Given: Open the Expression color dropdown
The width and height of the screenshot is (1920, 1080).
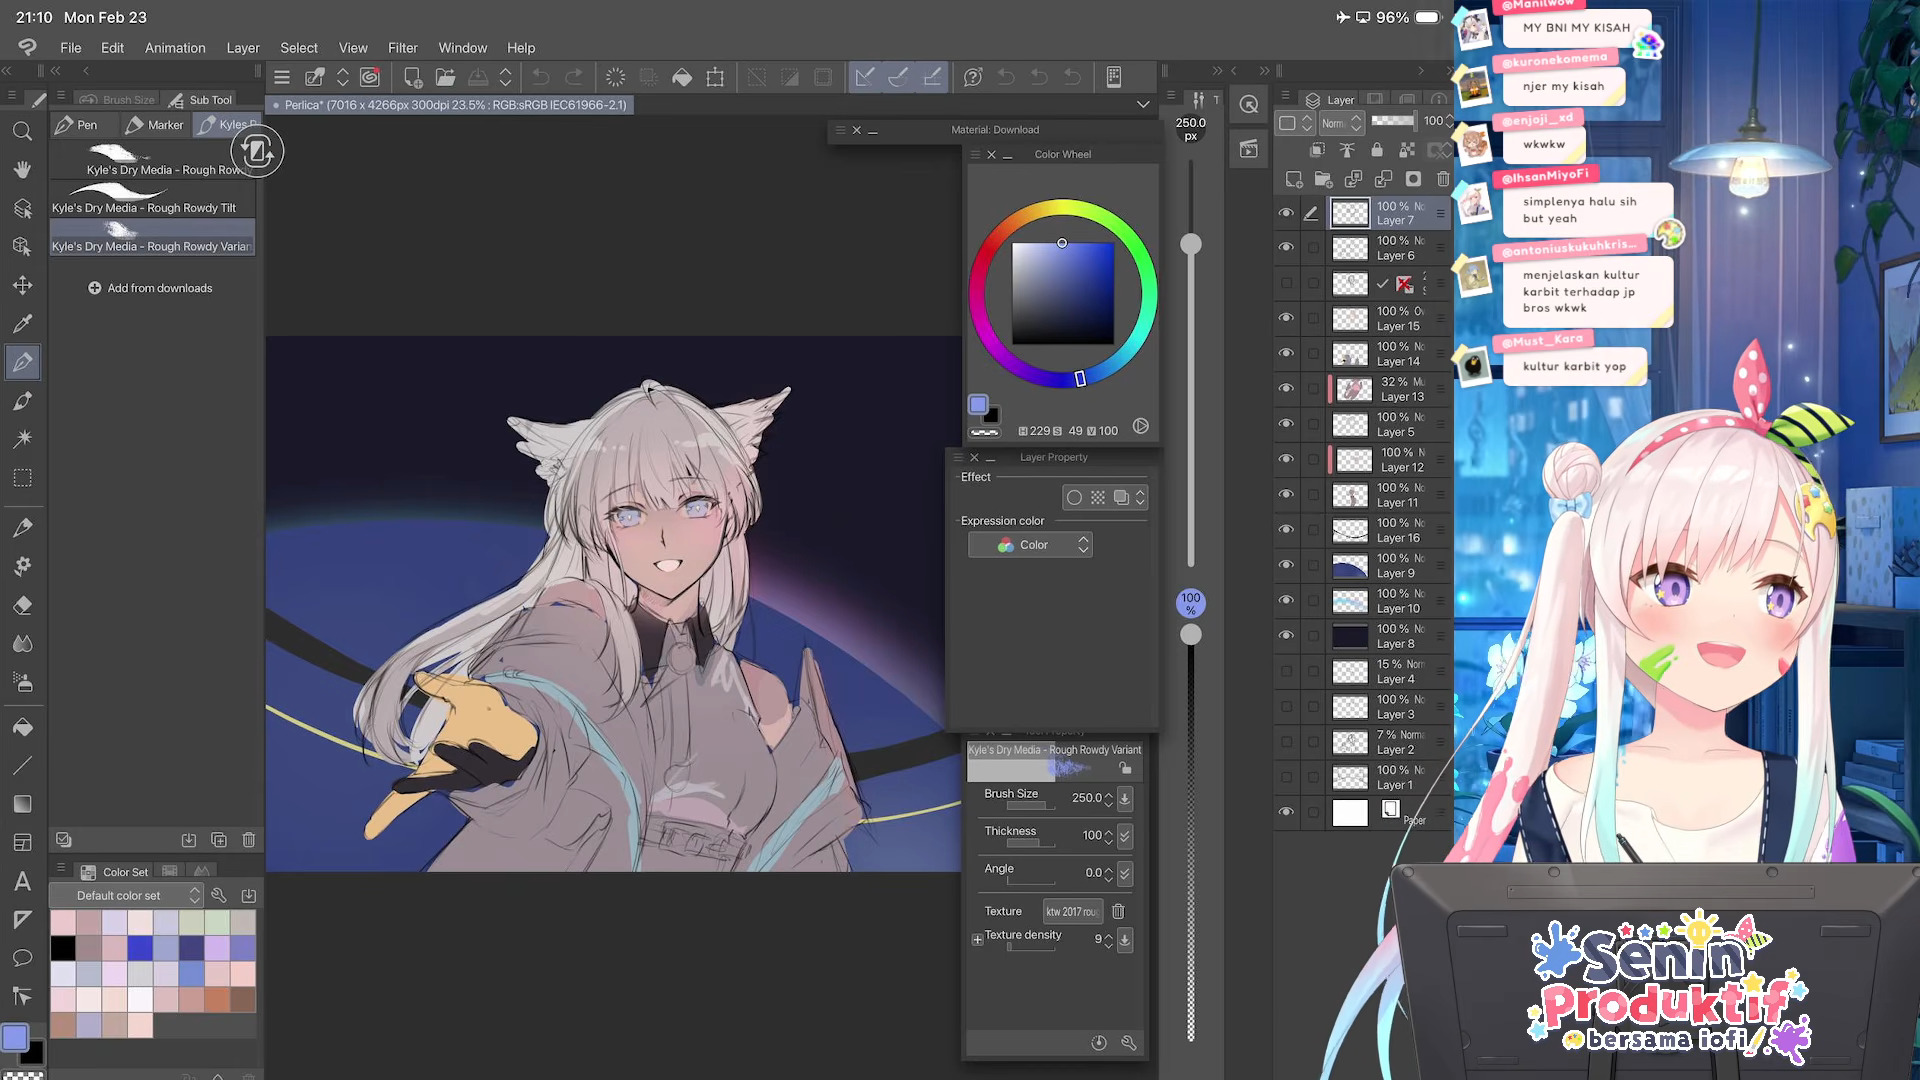Looking at the screenshot, I should (1030, 545).
